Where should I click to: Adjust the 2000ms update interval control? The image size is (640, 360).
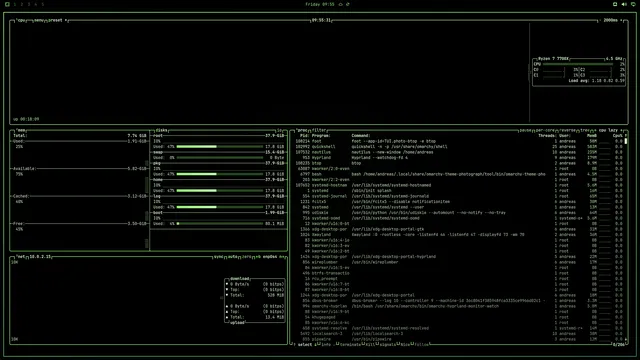612,20
